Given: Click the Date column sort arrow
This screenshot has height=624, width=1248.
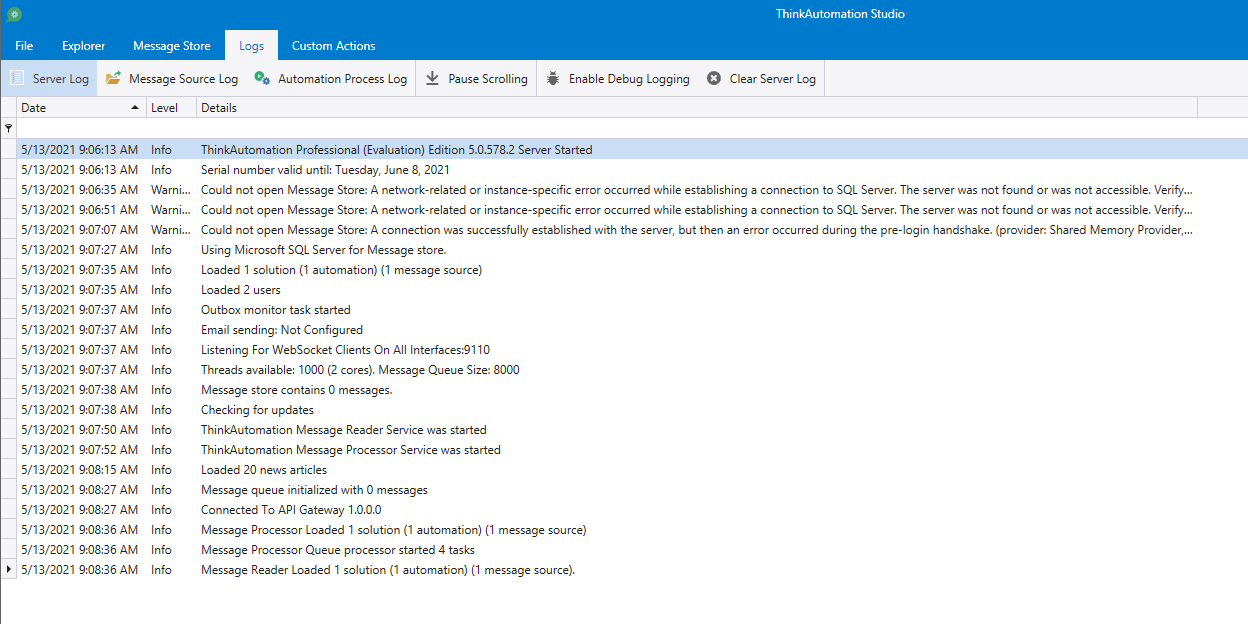Looking at the screenshot, I should (x=135, y=107).
